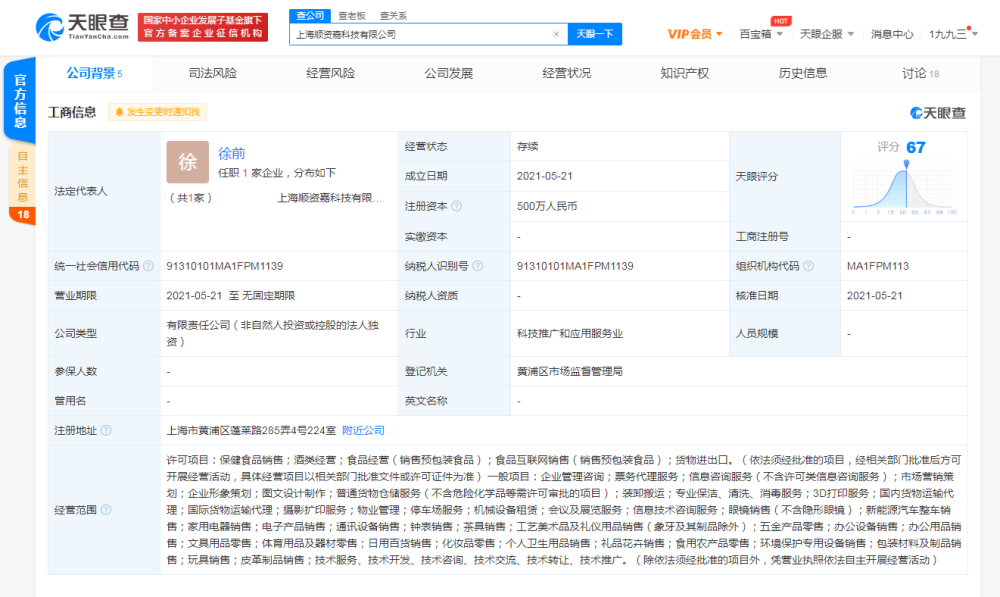
Task: Open the 百宝箱 dropdown
Action: [761, 34]
